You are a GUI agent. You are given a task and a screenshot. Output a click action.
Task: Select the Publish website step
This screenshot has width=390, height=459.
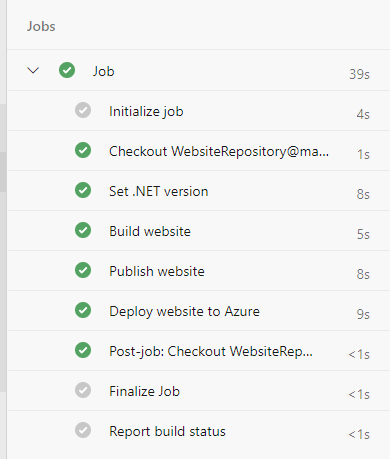coord(198,271)
